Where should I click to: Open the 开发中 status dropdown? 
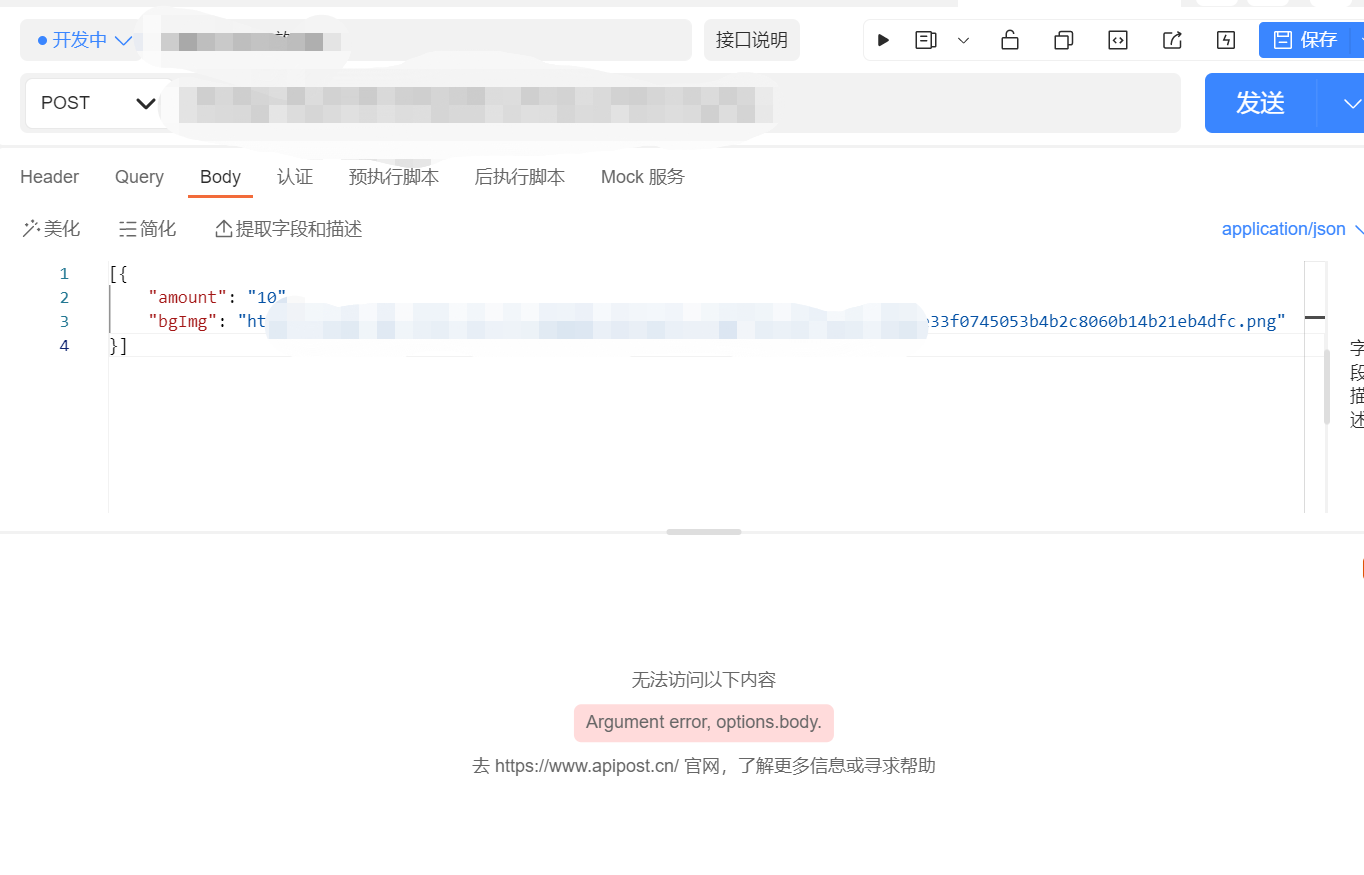84,40
